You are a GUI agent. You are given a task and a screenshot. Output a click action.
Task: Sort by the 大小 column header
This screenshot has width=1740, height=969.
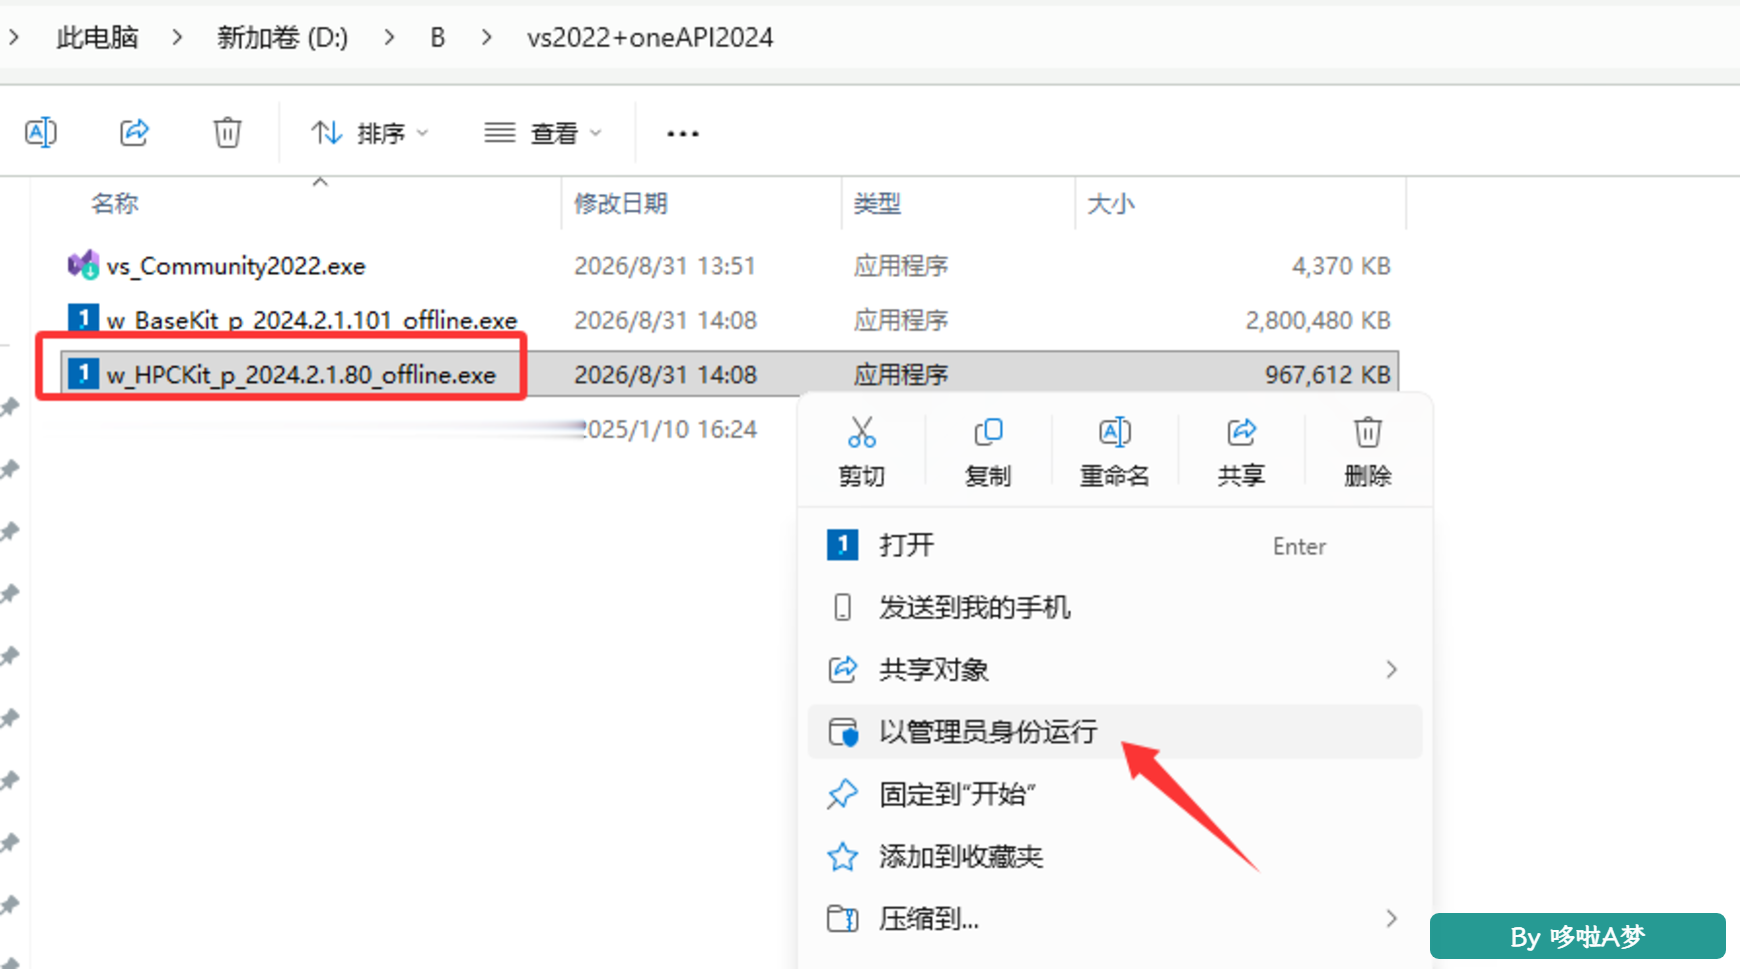tap(1111, 204)
